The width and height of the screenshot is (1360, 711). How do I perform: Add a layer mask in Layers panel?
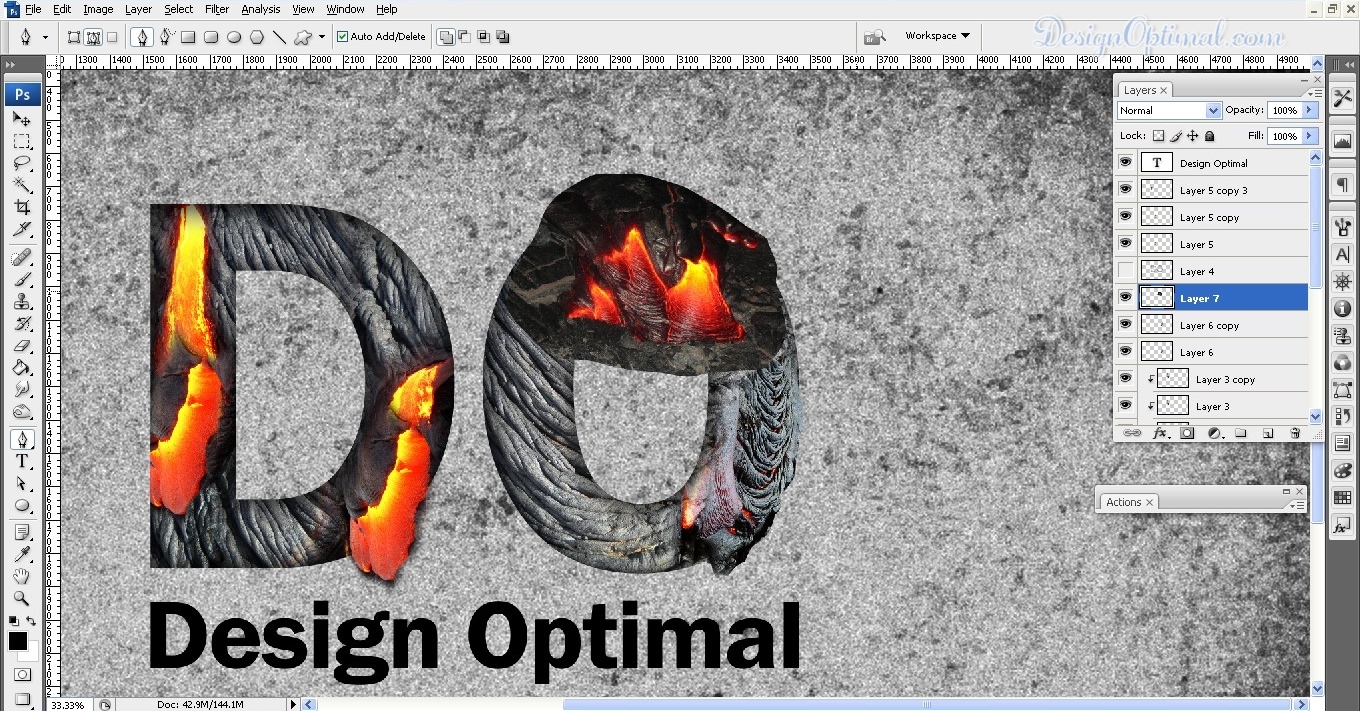pyautogui.click(x=1187, y=433)
